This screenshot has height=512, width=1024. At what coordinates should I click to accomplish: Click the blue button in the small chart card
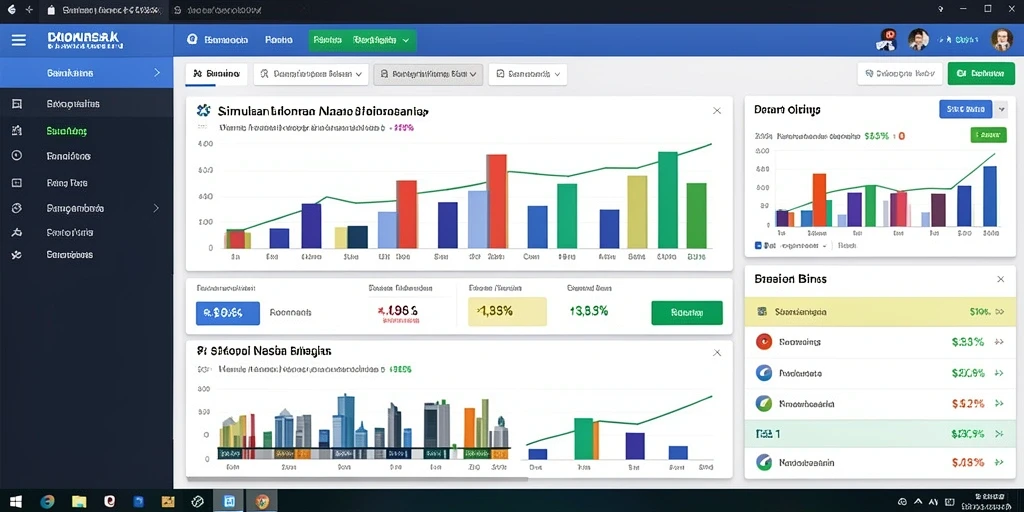click(965, 109)
